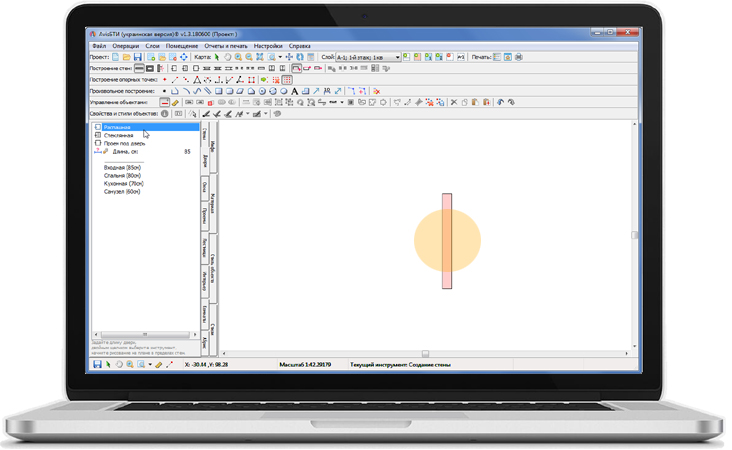732x450 pixels.
Task: Expand the zoom dropdown arrow in the status bar
Action: point(149,365)
